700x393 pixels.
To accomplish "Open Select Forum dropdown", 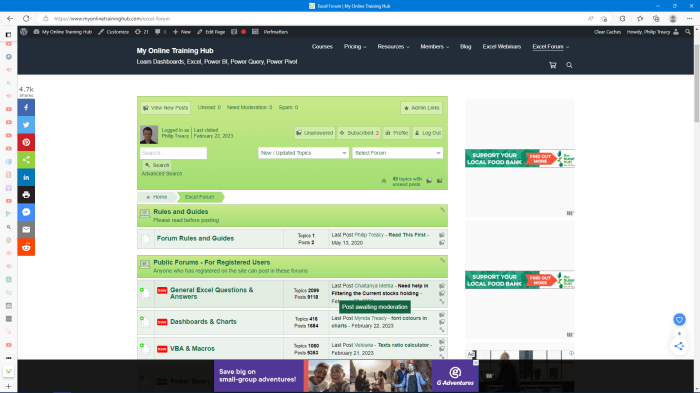I will [397, 153].
